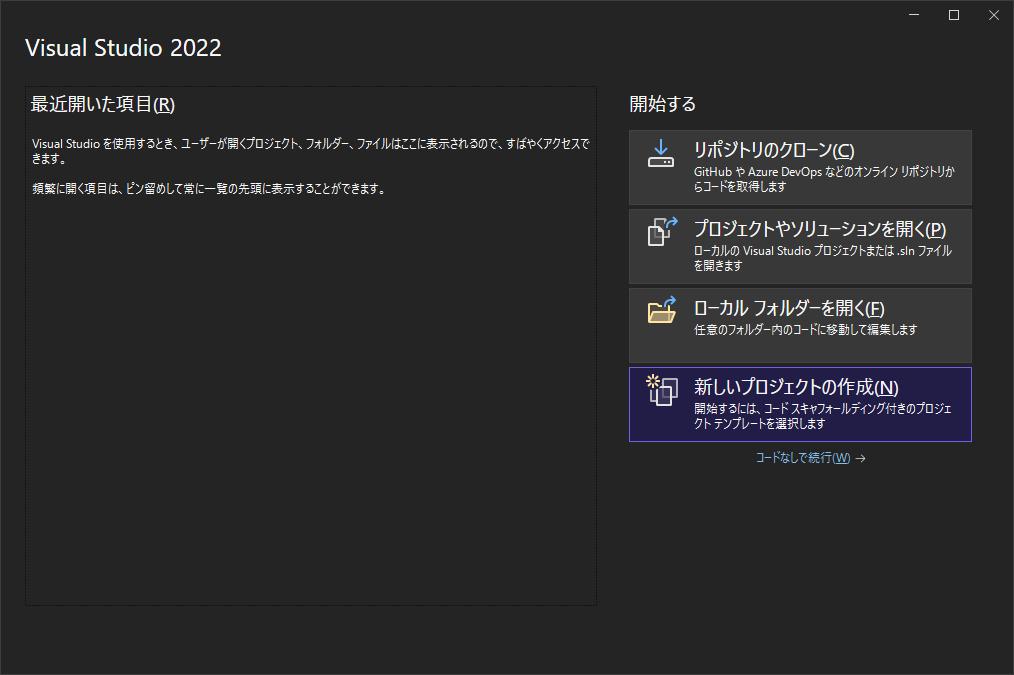The image size is (1014, 675).
Task: Click the 開始する heading
Action: point(662,104)
